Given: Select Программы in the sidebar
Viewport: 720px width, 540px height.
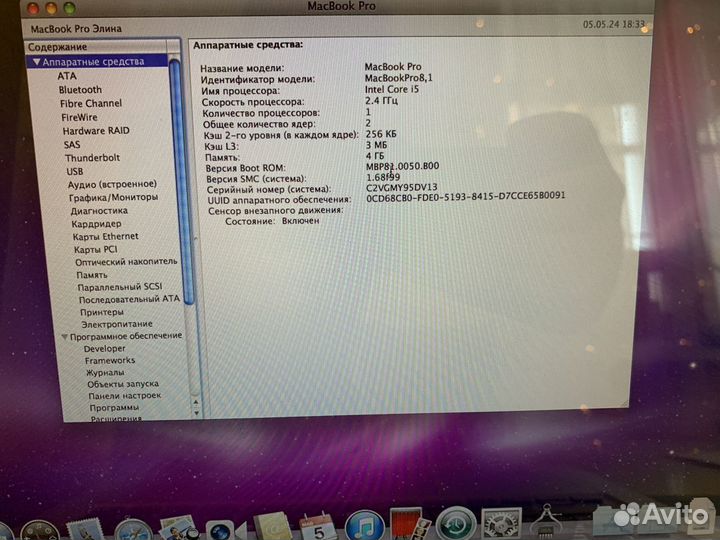Looking at the screenshot, I should [x=114, y=407].
